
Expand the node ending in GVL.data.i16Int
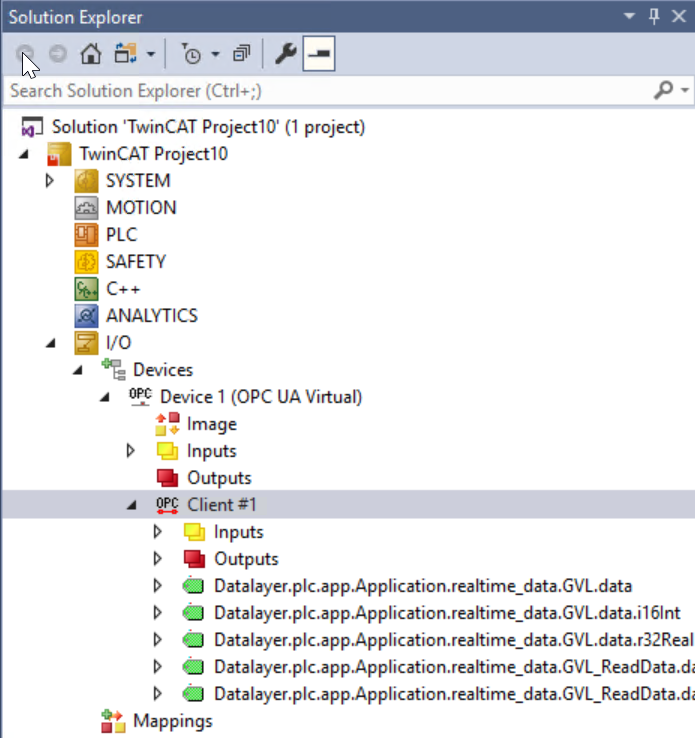157,613
